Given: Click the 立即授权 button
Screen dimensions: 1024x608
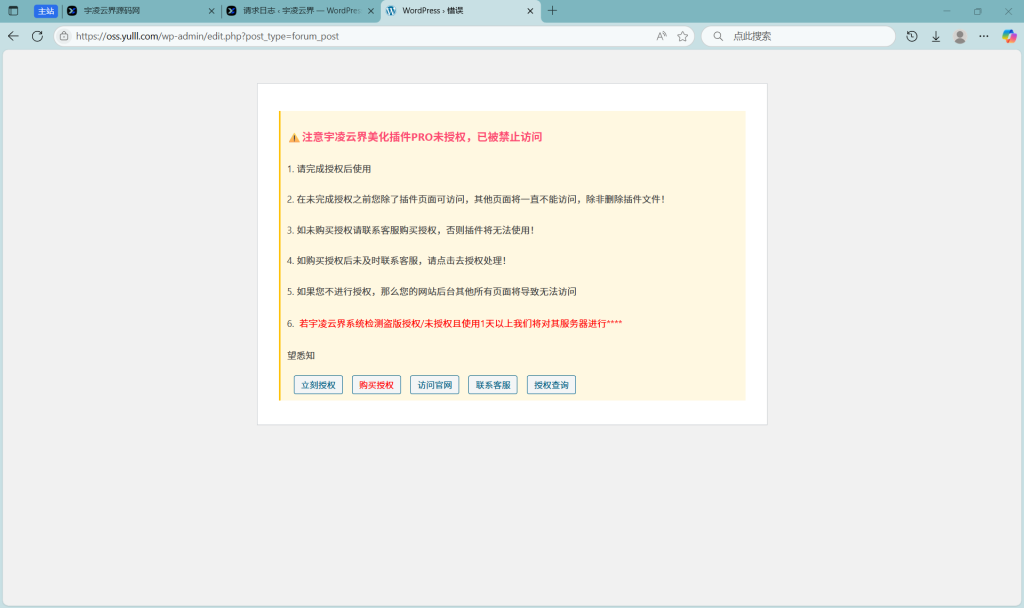Looking at the screenshot, I should 317,384.
